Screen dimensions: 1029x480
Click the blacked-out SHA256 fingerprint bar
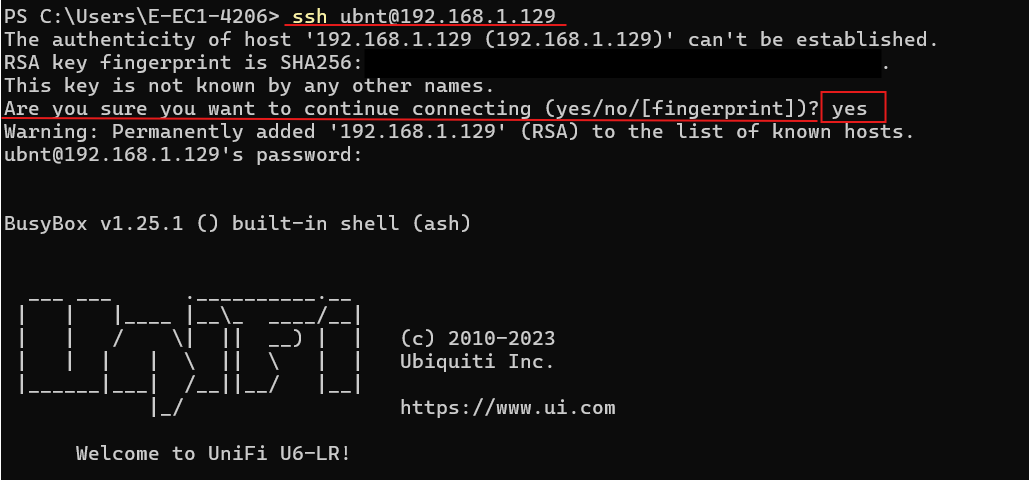[622, 63]
